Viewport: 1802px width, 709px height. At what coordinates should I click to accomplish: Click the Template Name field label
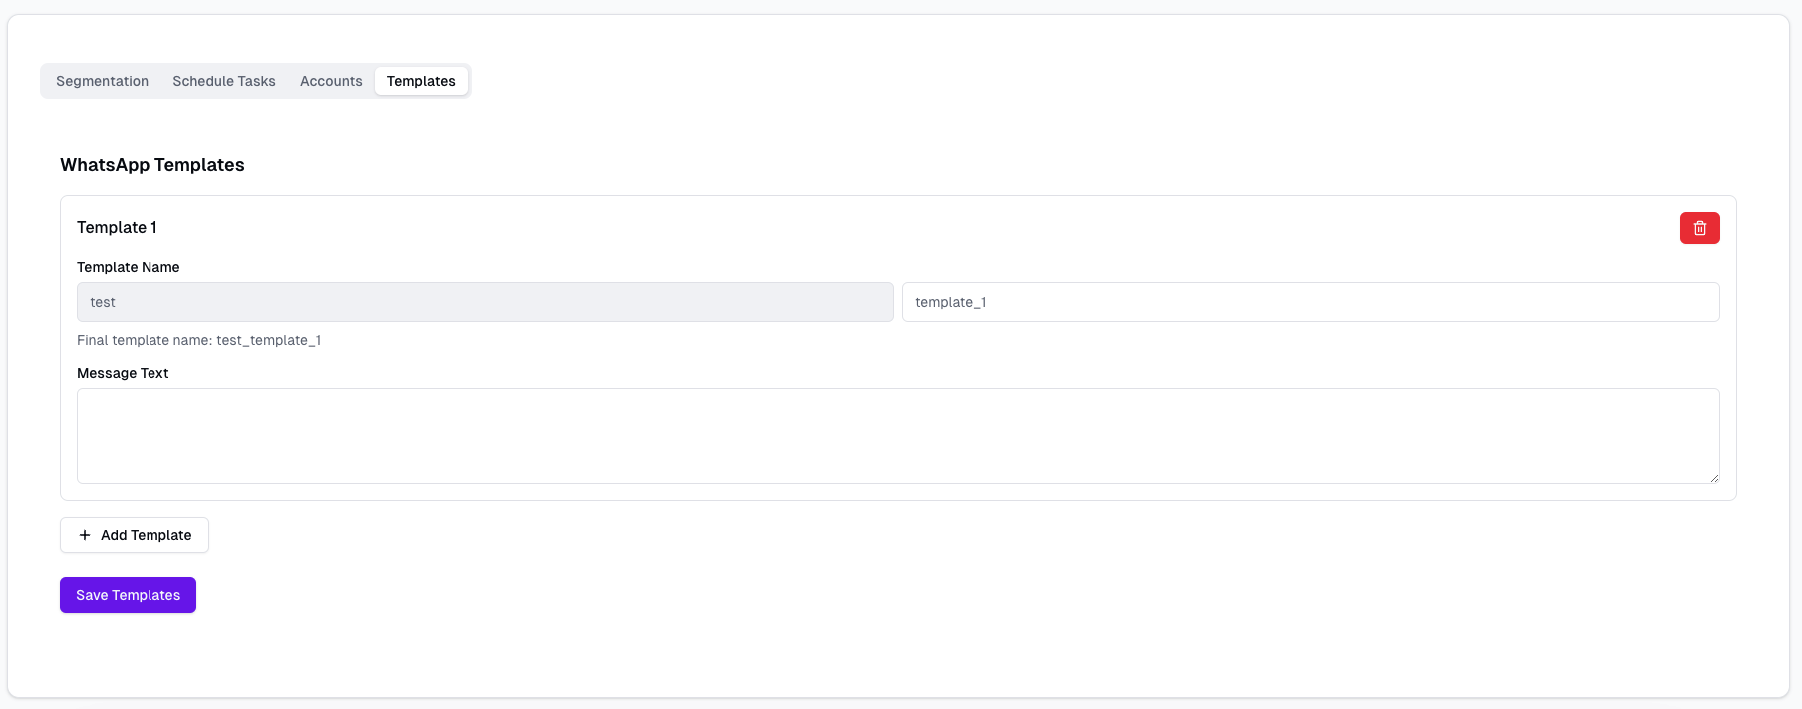[128, 267]
